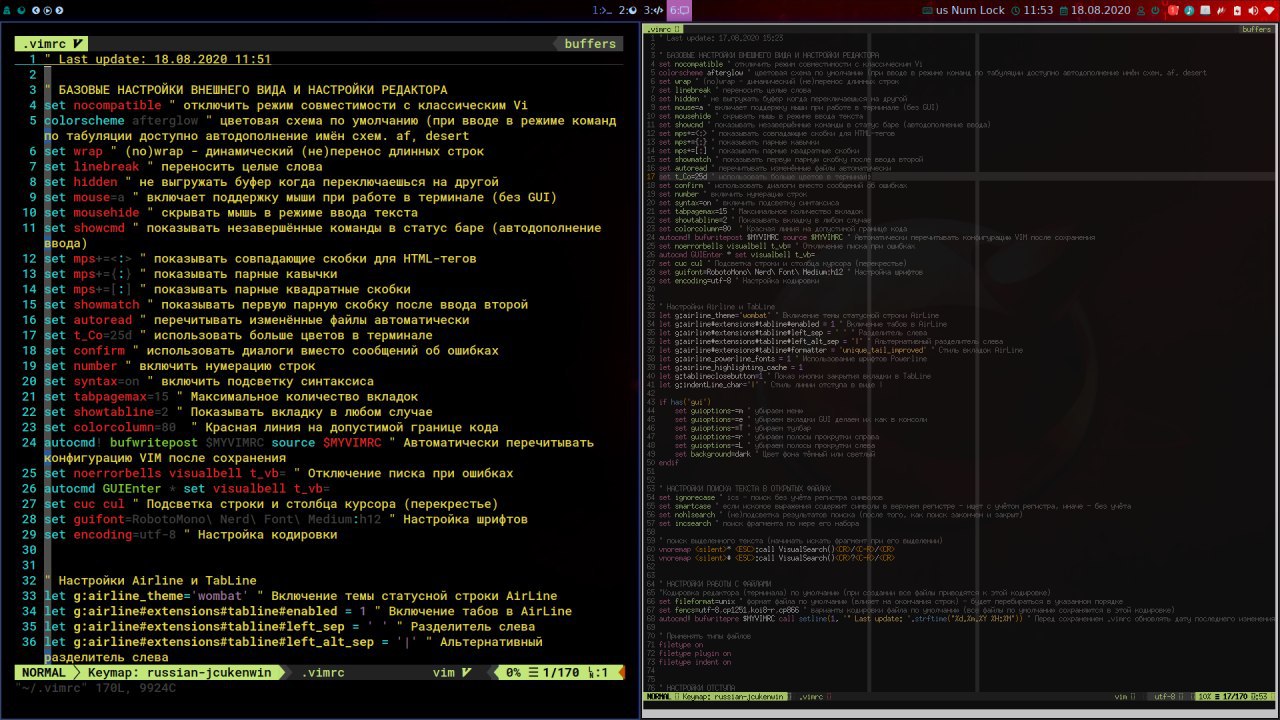Click the previous track media button
1280x720 pixels.
pyautogui.click(x=36, y=10)
